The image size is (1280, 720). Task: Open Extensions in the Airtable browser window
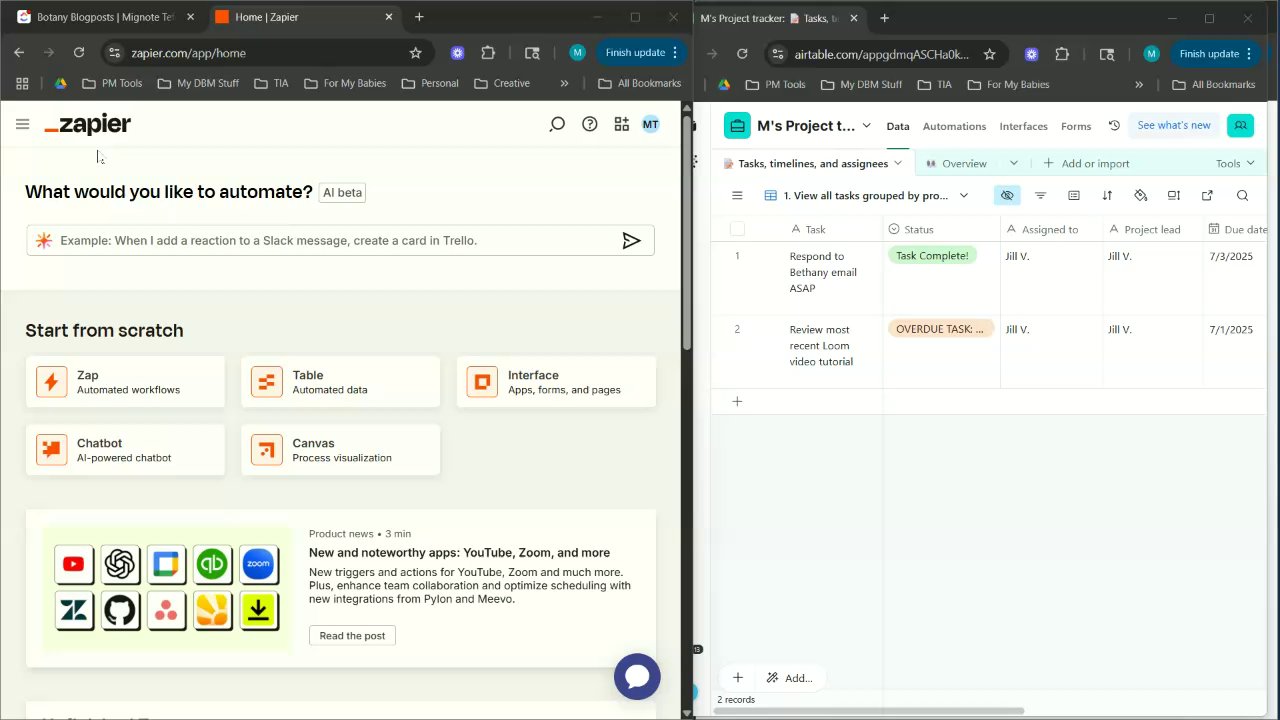pos(1062,54)
